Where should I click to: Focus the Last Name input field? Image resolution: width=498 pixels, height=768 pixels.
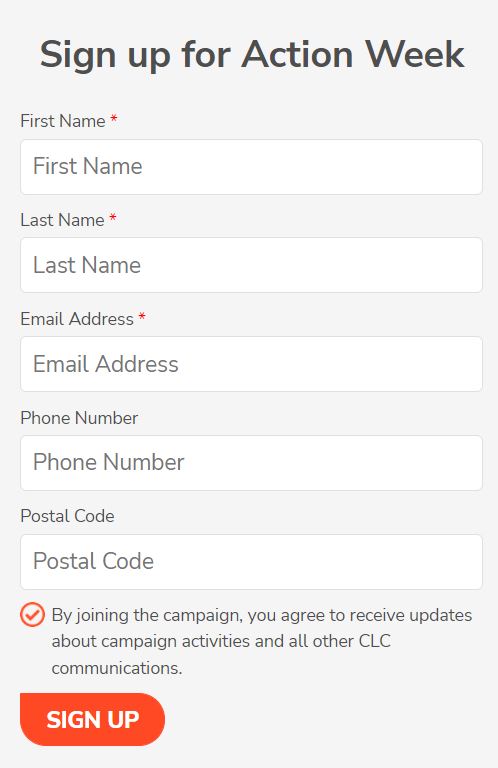pos(251,265)
